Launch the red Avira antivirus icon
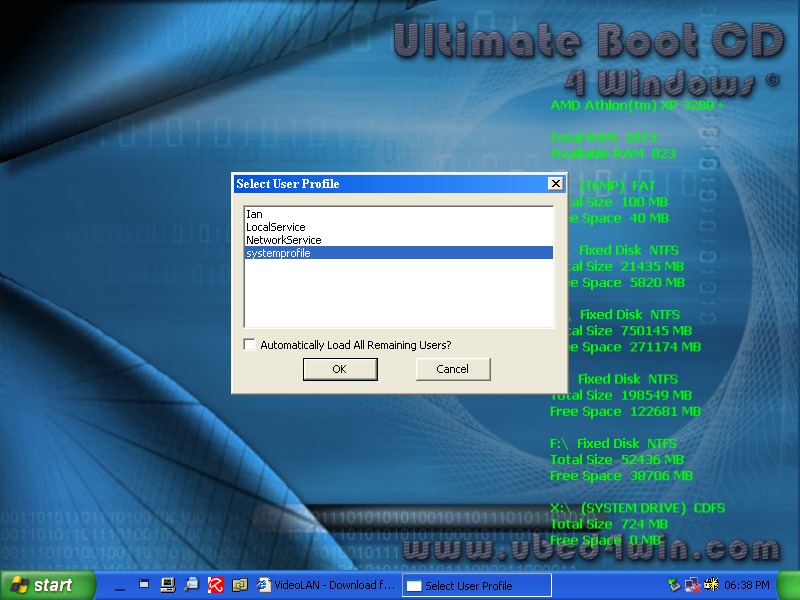The width and height of the screenshot is (800, 600). click(x=215, y=585)
